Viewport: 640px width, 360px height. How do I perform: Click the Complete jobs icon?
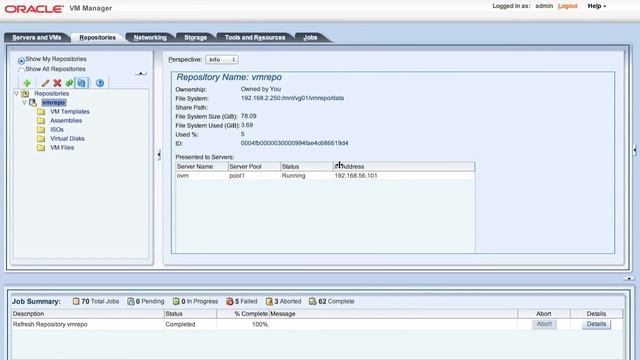[x=313, y=301]
